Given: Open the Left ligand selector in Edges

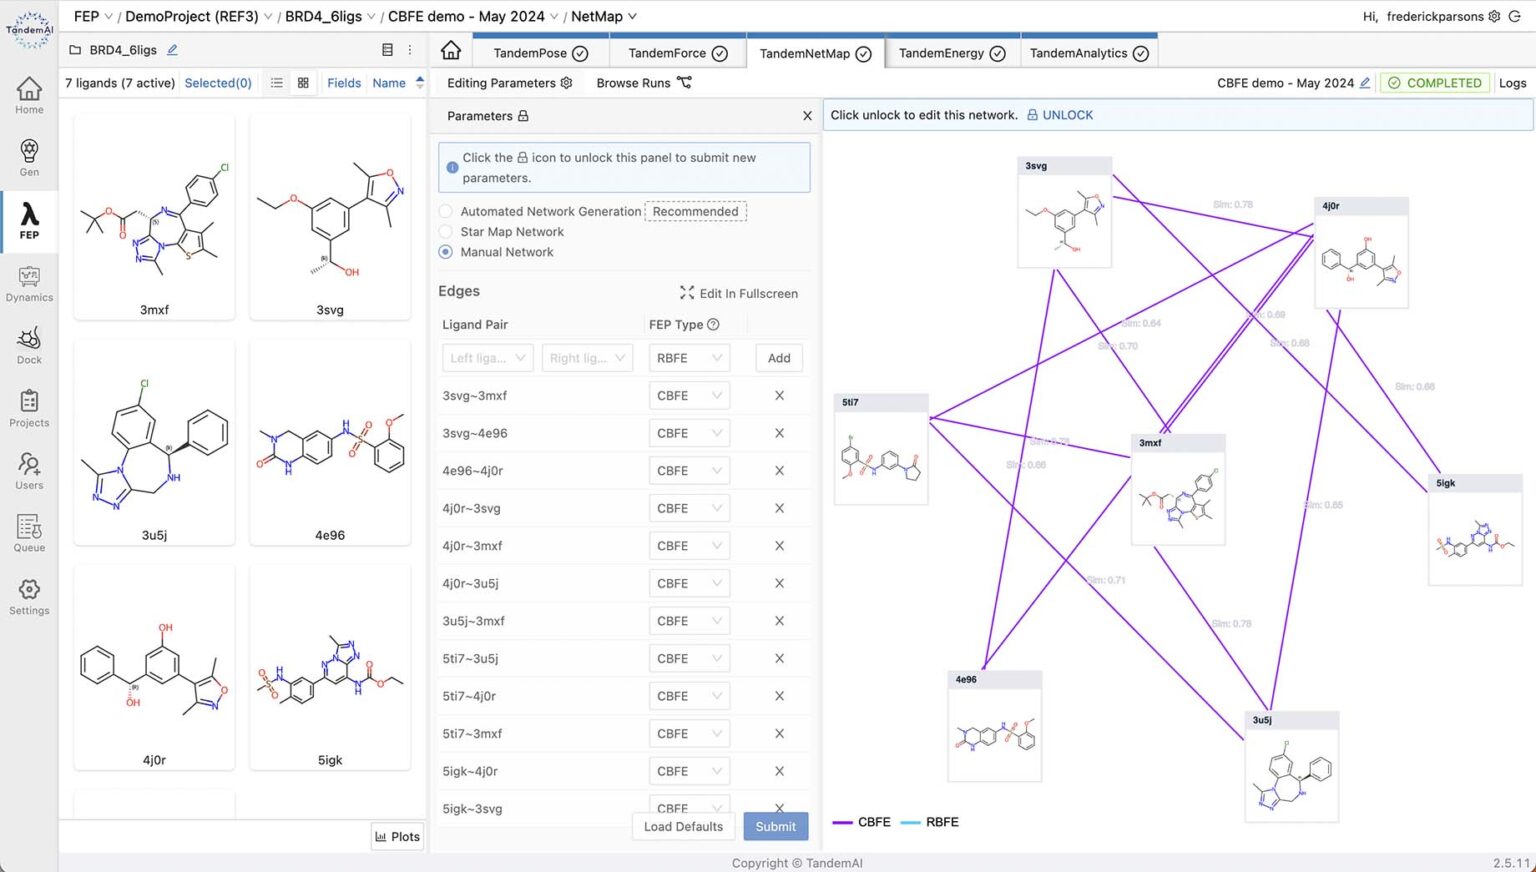Looking at the screenshot, I should point(487,357).
